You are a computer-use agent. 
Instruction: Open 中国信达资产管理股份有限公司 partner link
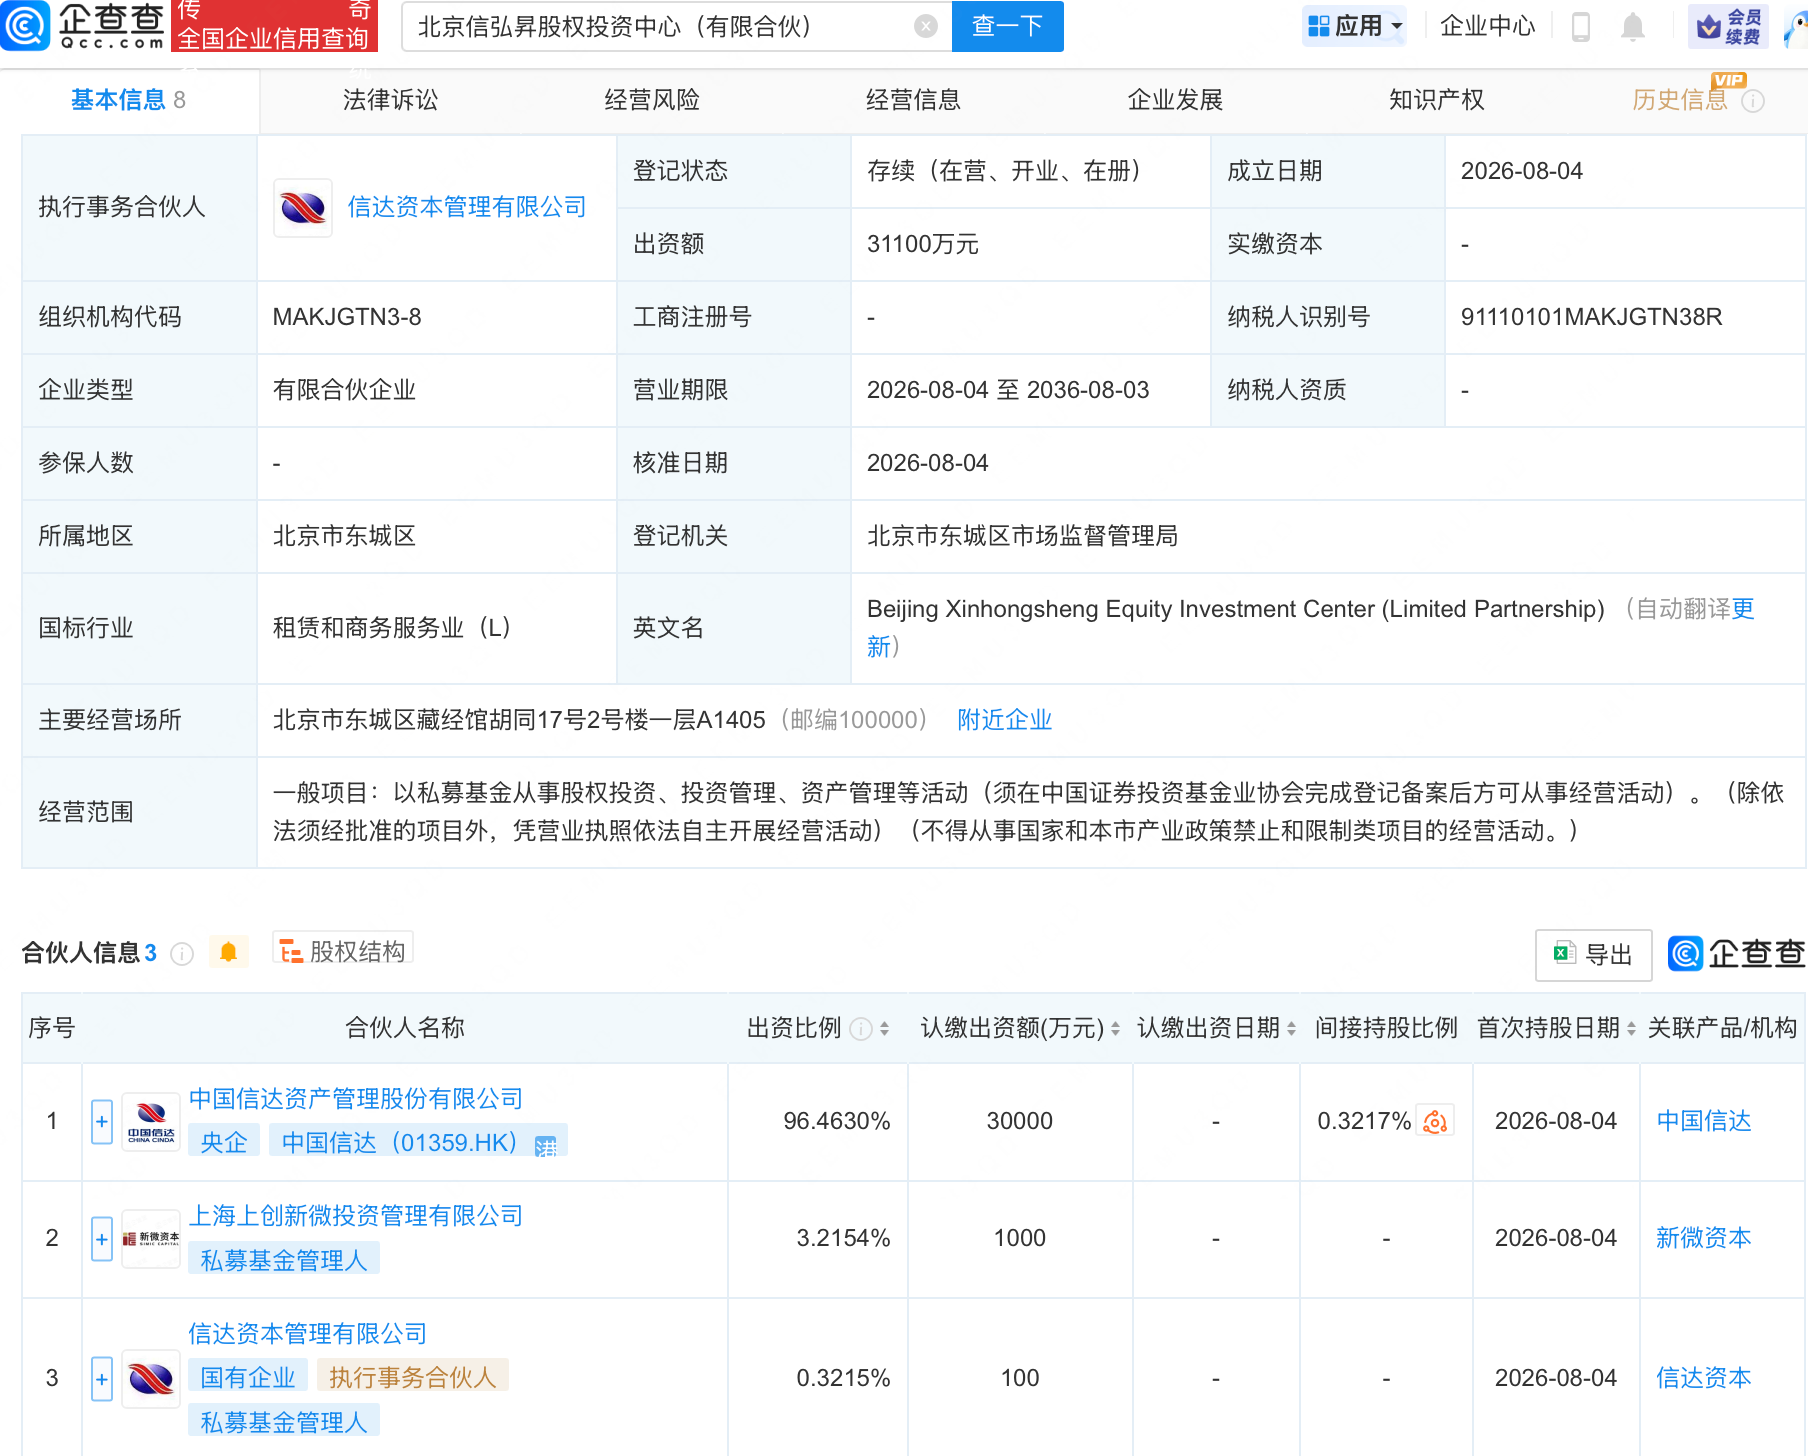356,1099
